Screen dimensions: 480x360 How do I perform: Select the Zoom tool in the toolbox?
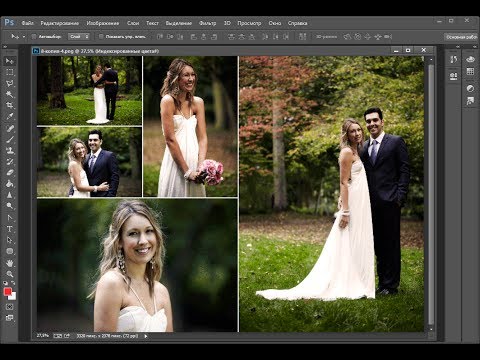[10, 274]
